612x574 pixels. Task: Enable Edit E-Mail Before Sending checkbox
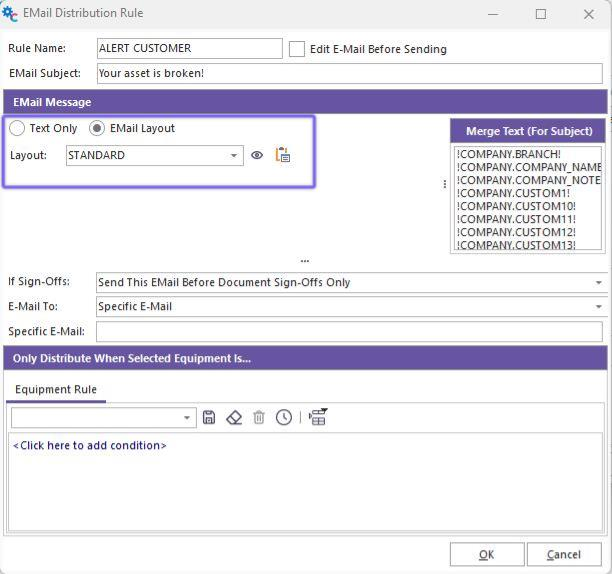(297, 49)
